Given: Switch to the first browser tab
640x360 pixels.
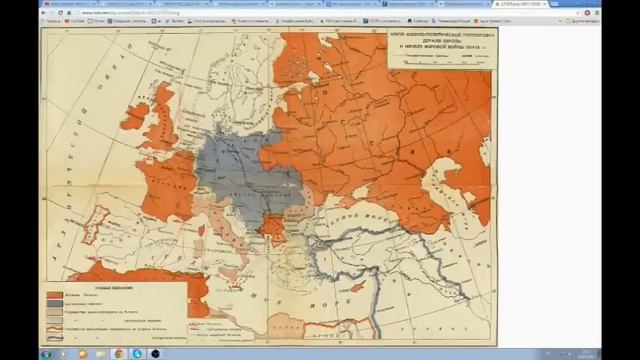Looking at the screenshot, I should tap(69, 4).
